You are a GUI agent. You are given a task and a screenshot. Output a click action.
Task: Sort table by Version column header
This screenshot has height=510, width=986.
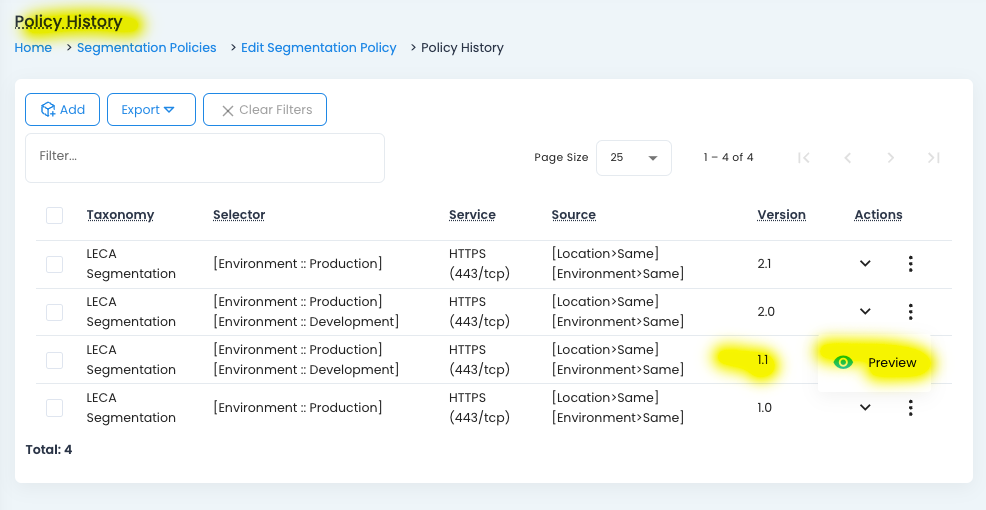(781, 215)
